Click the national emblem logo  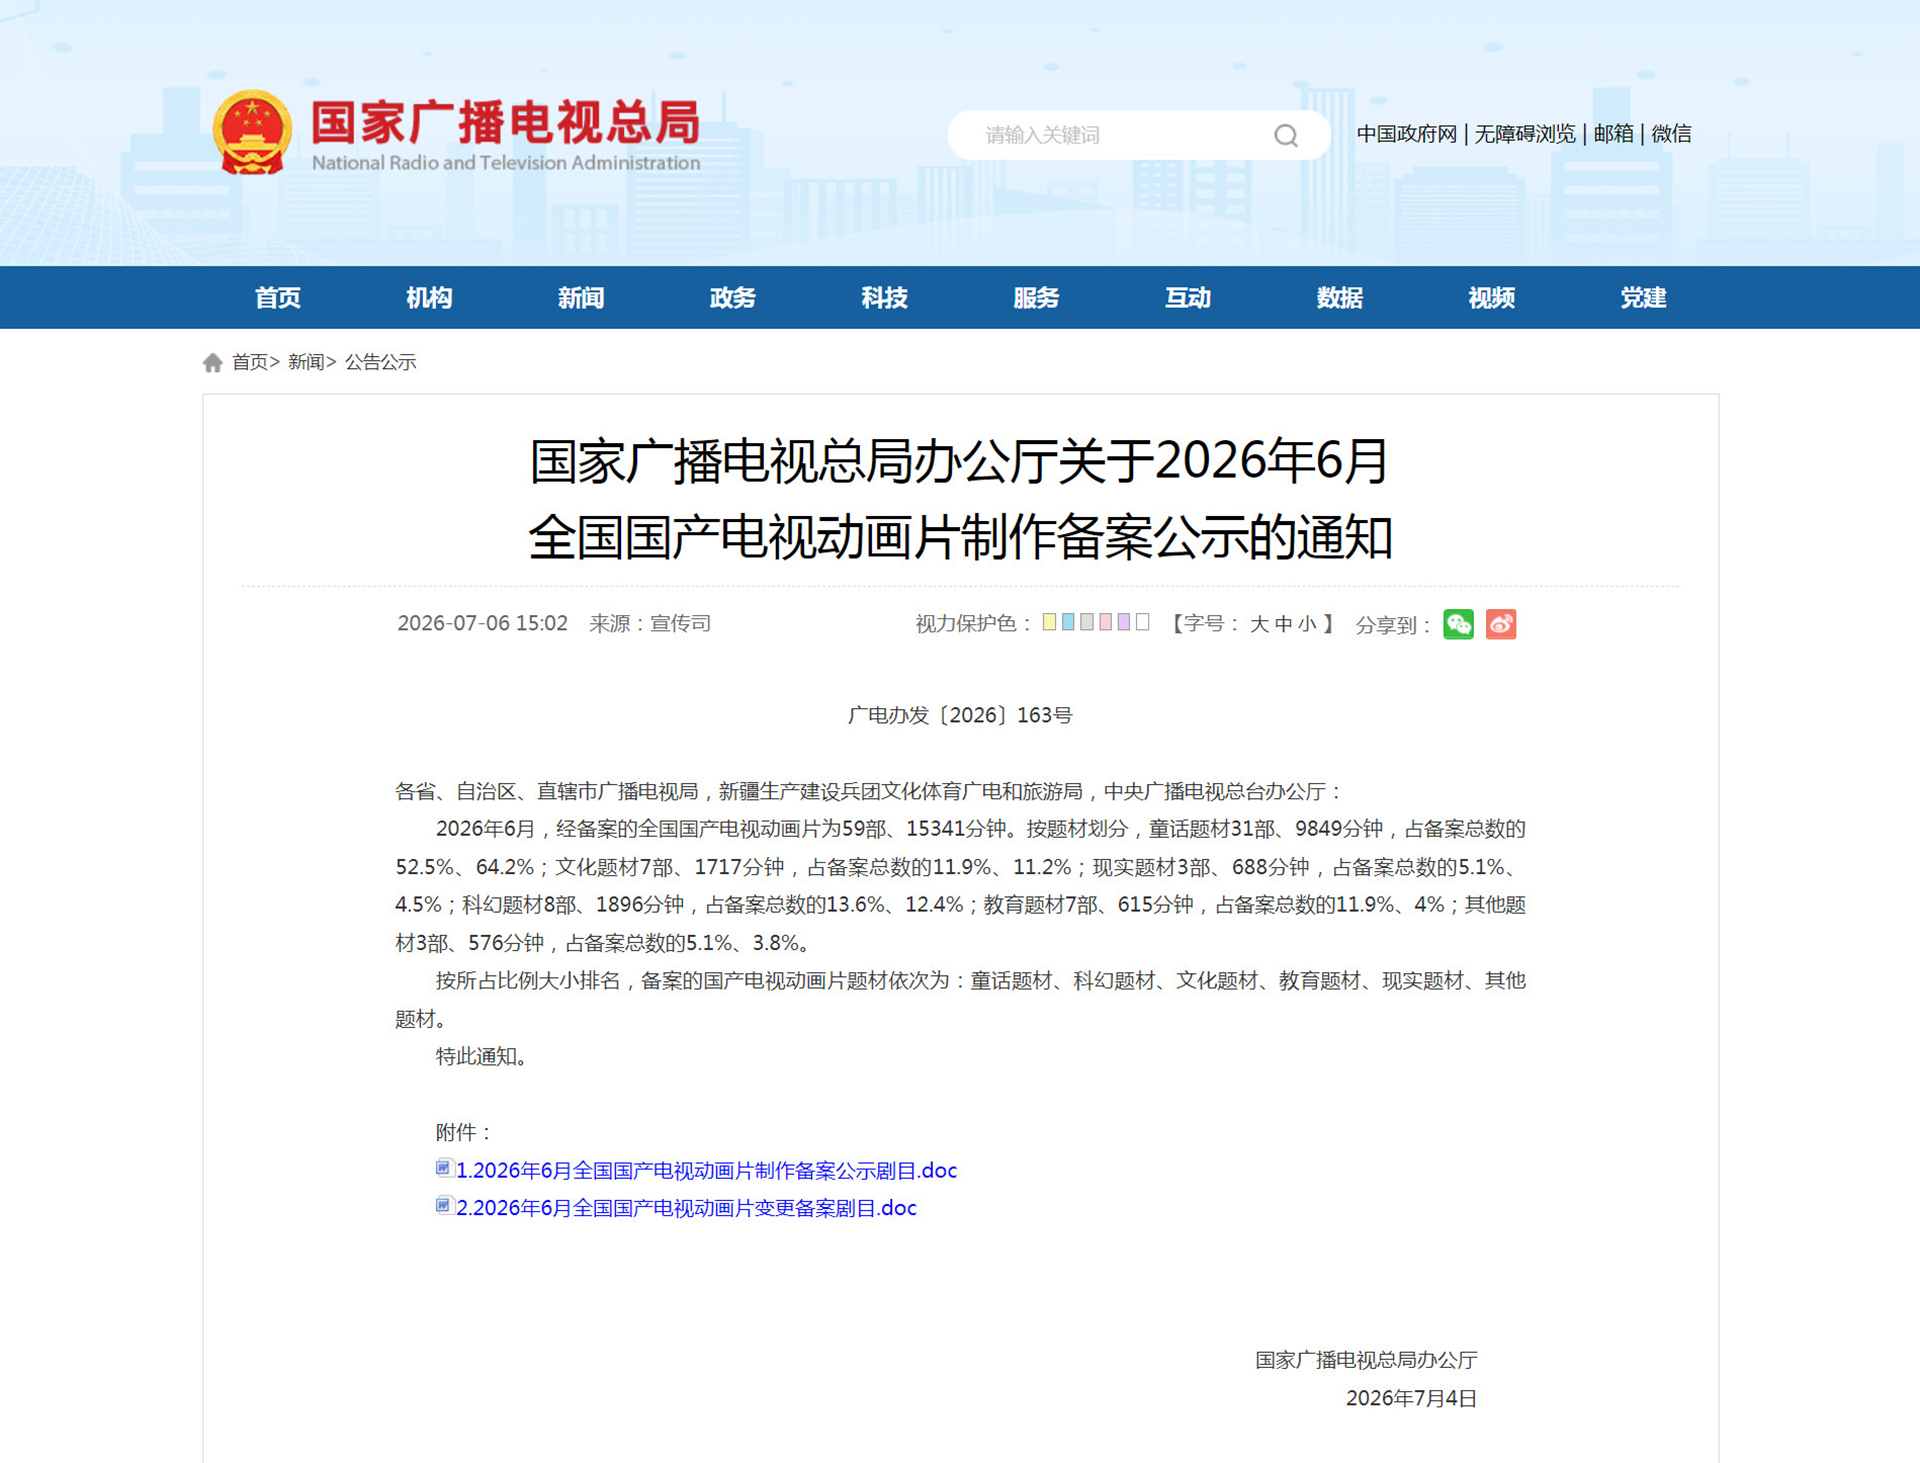click(252, 132)
